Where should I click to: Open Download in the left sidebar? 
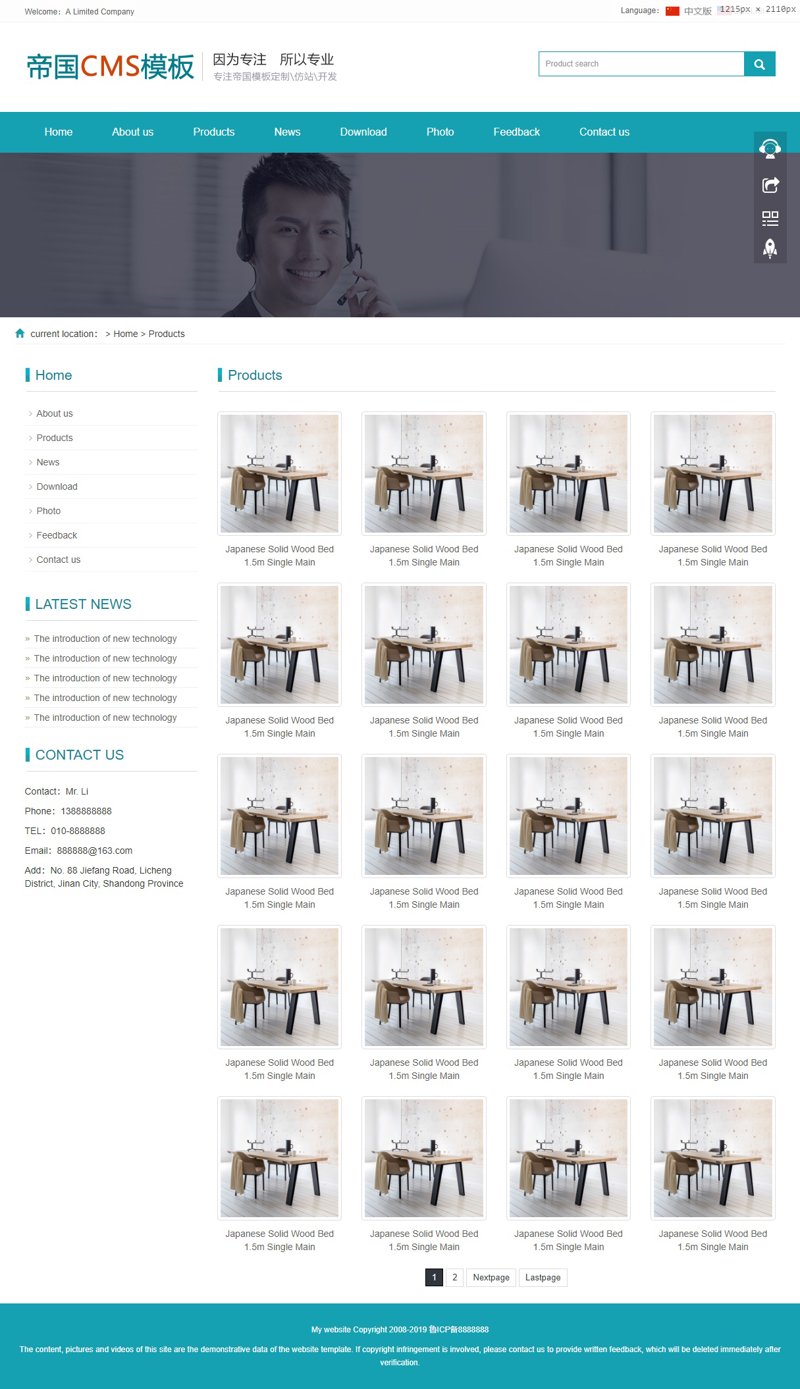[x=57, y=487]
